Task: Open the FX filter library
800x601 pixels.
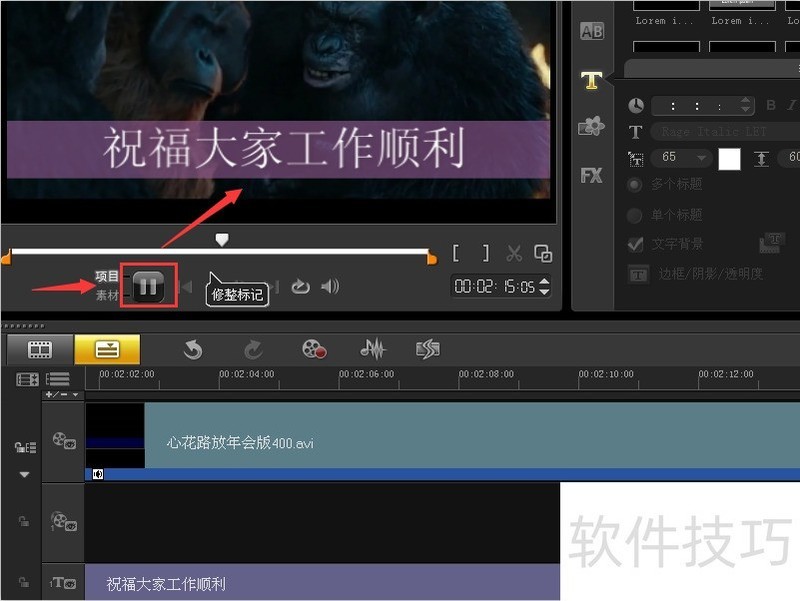Action: click(591, 176)
